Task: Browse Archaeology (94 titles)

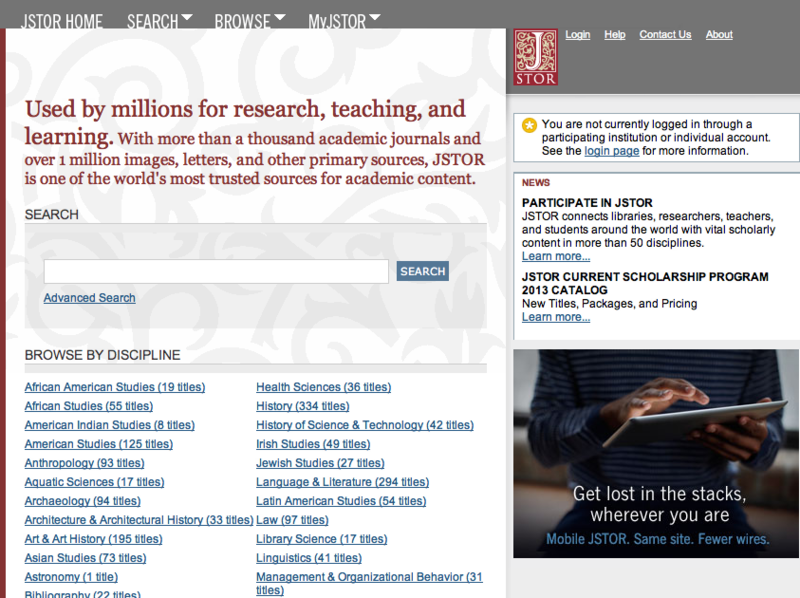Action: point(83,501)
